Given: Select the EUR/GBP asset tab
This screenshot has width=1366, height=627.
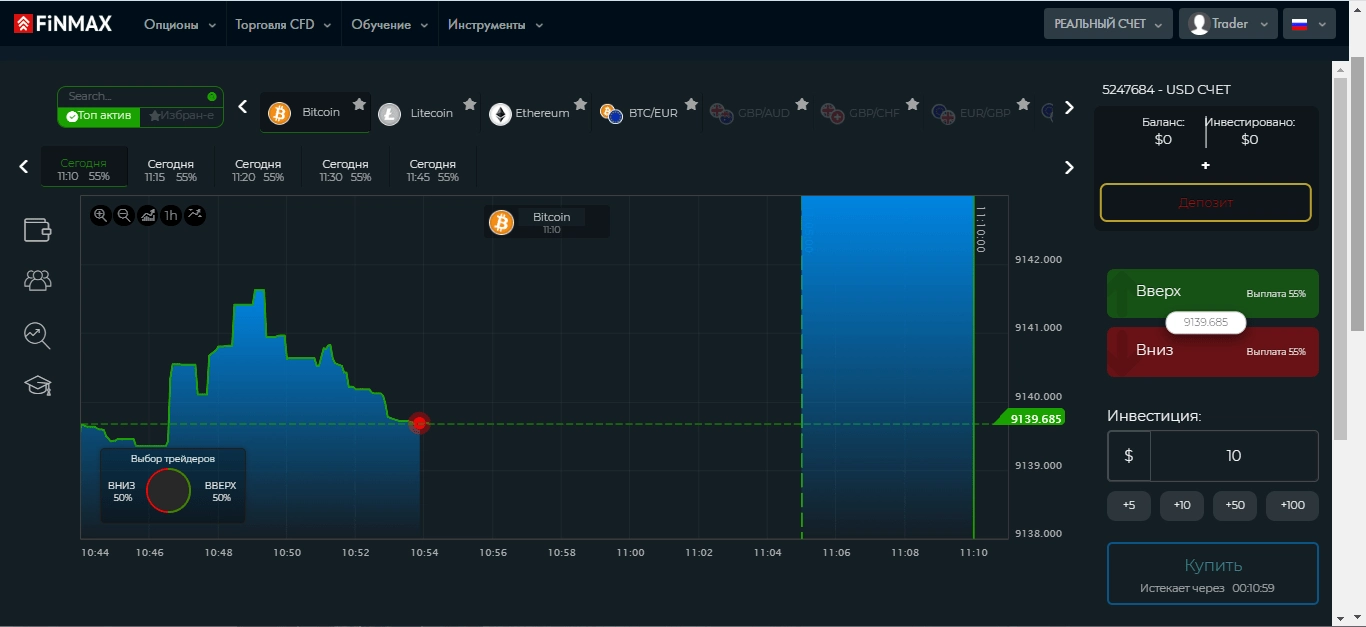Looking at the screenshot, I should (980, 113).
